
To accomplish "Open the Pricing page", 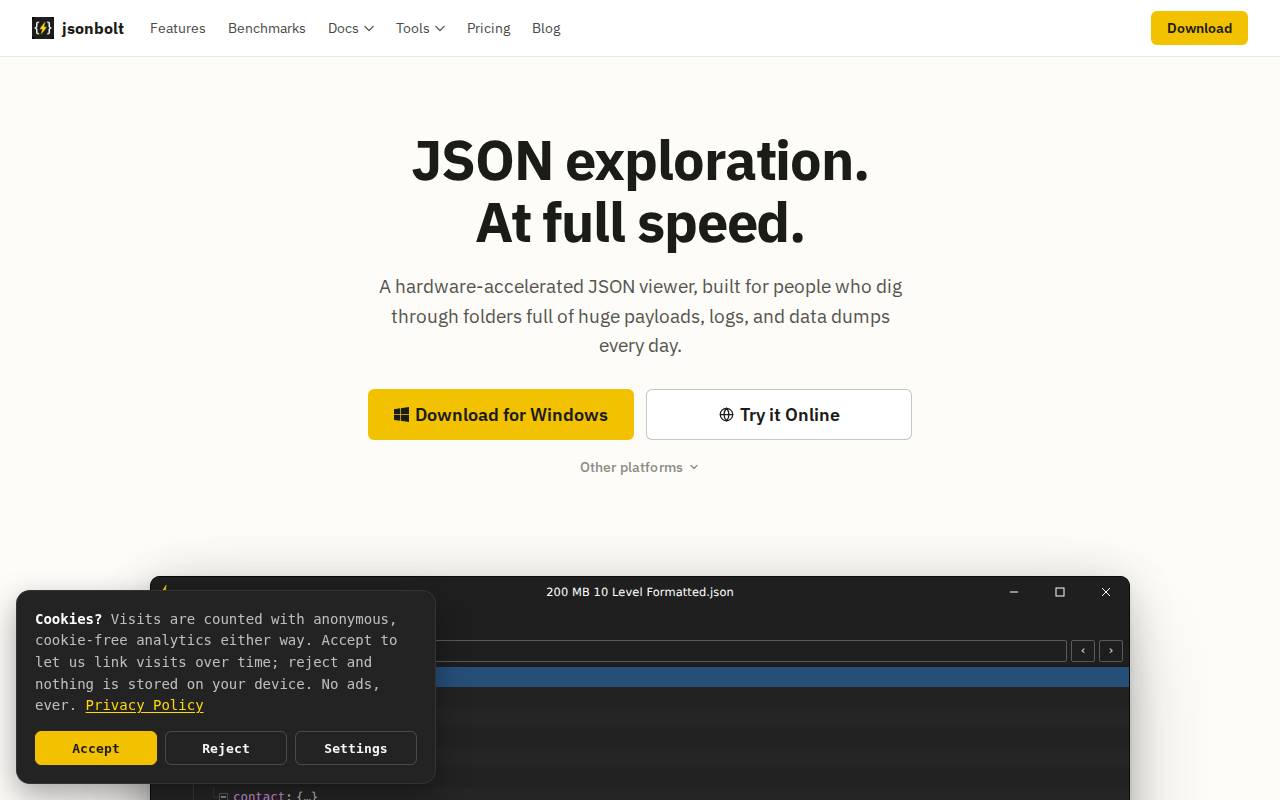I will [x=489, y=28].
